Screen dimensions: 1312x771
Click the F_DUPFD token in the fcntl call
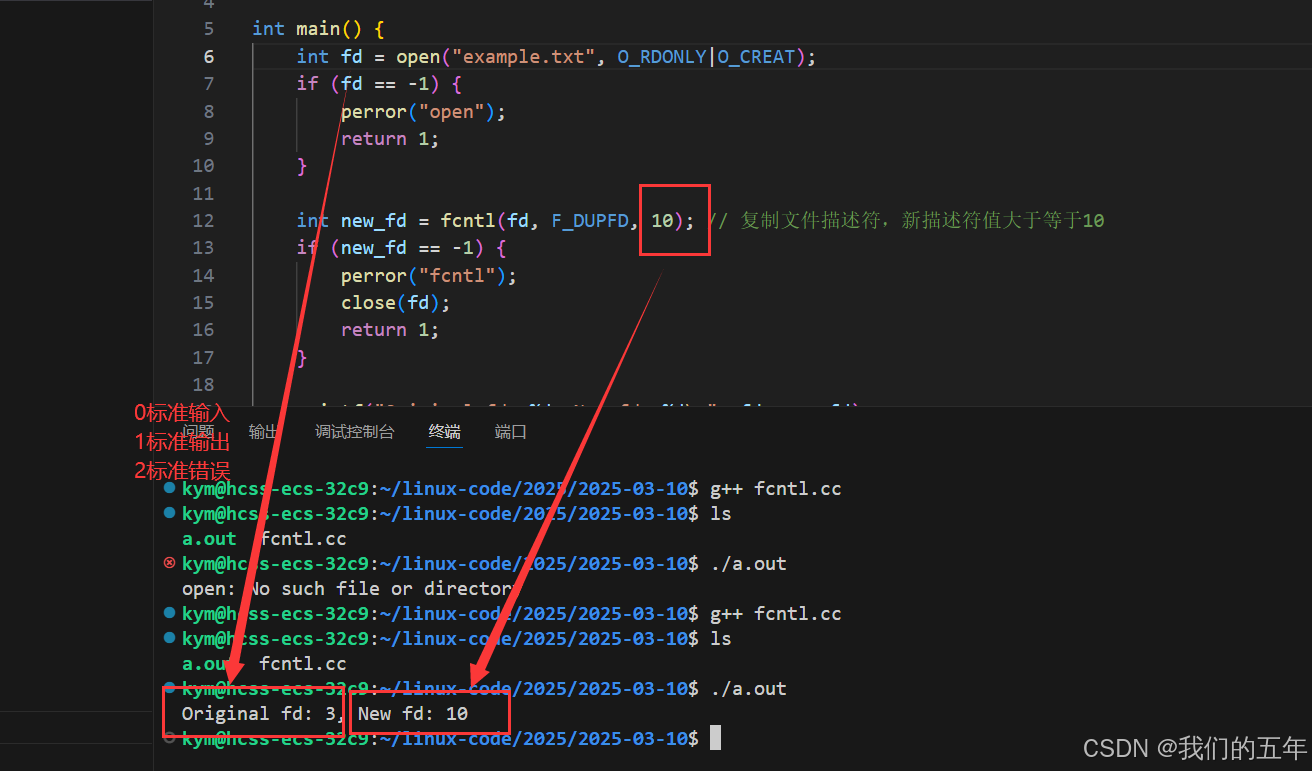click(591, 220)
